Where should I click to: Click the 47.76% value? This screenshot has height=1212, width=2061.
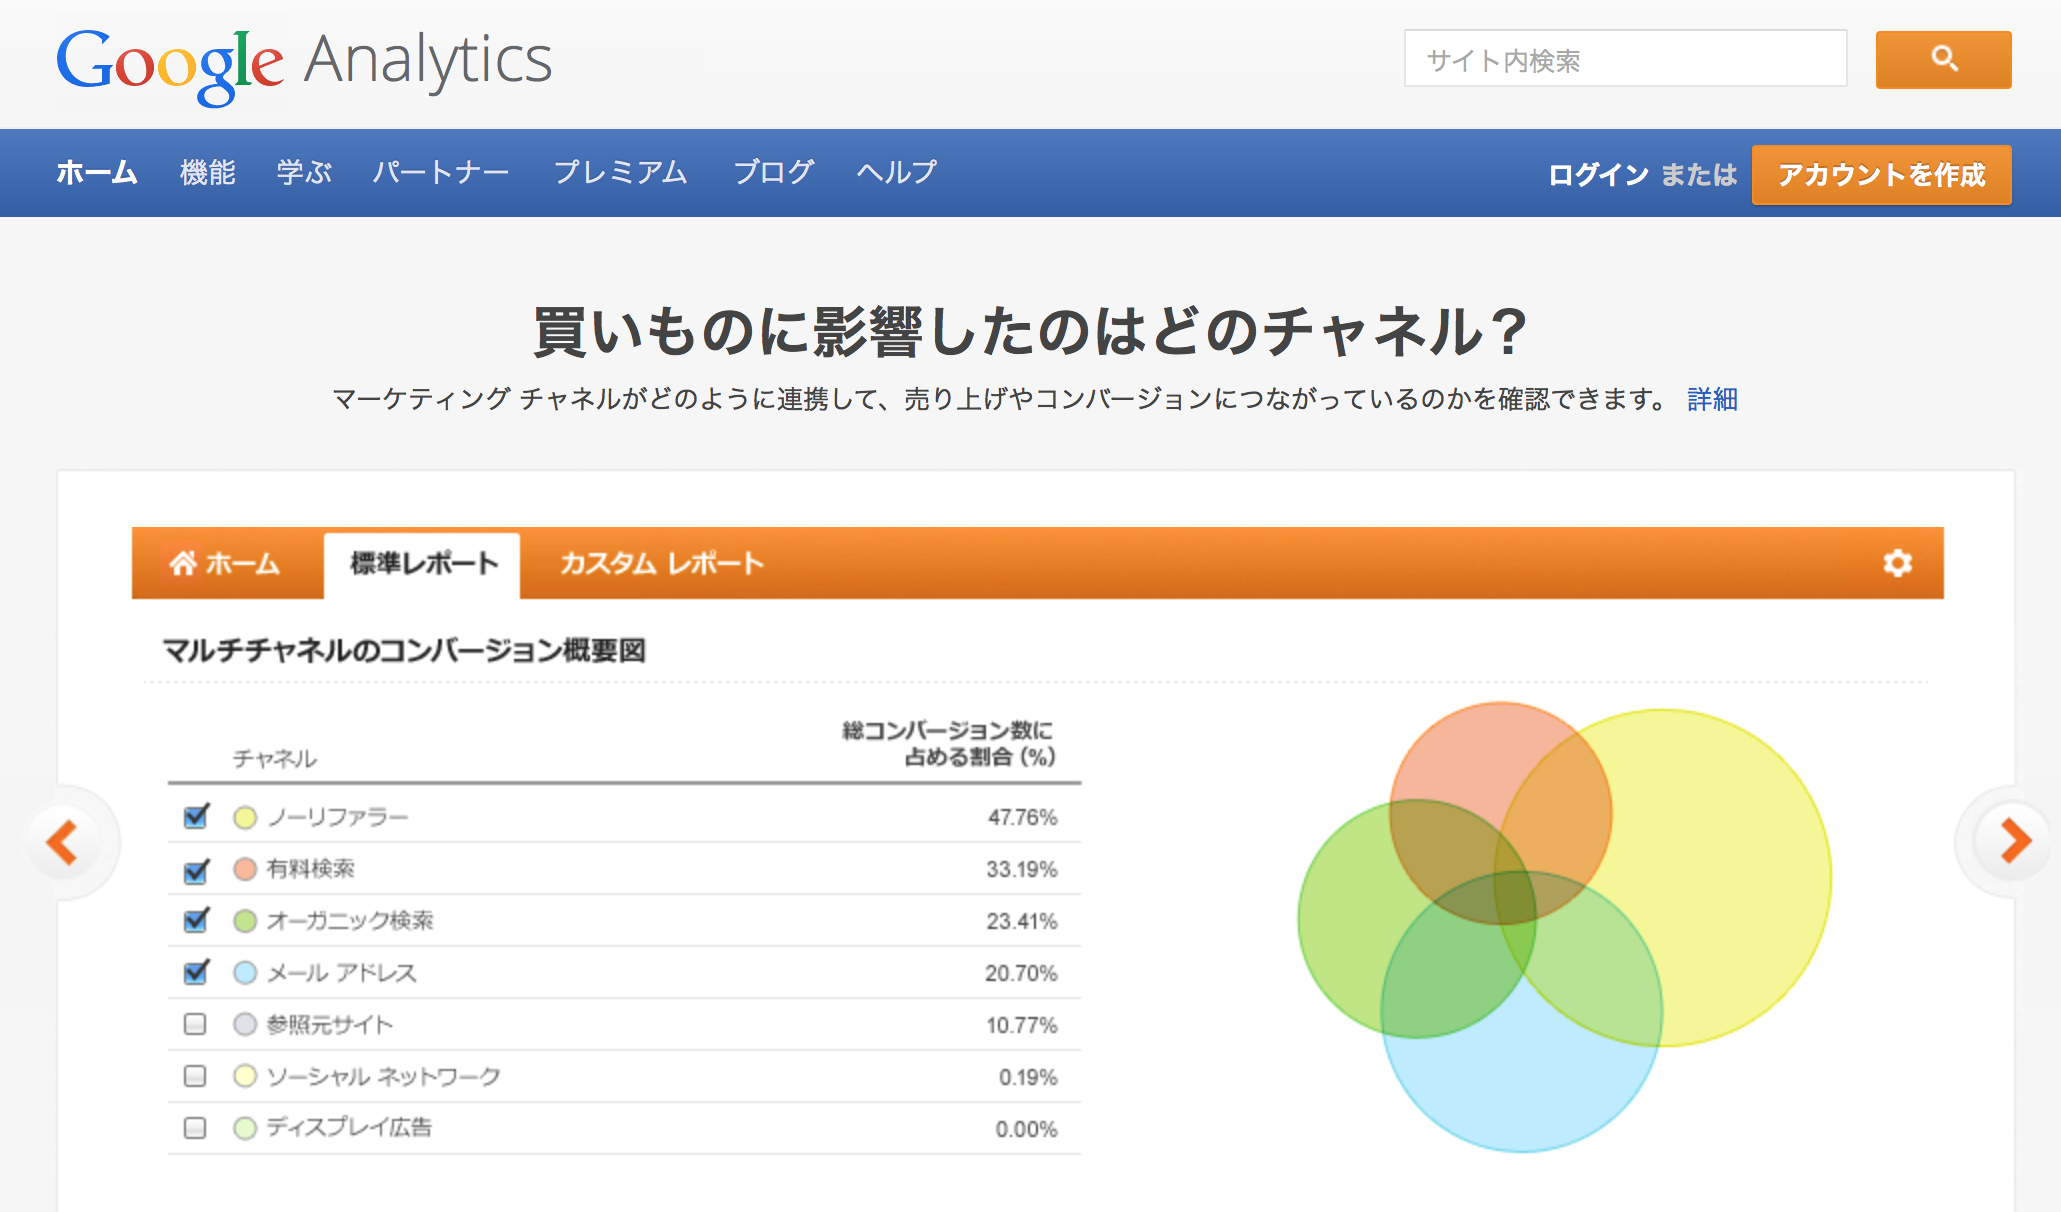[1022, 818]
